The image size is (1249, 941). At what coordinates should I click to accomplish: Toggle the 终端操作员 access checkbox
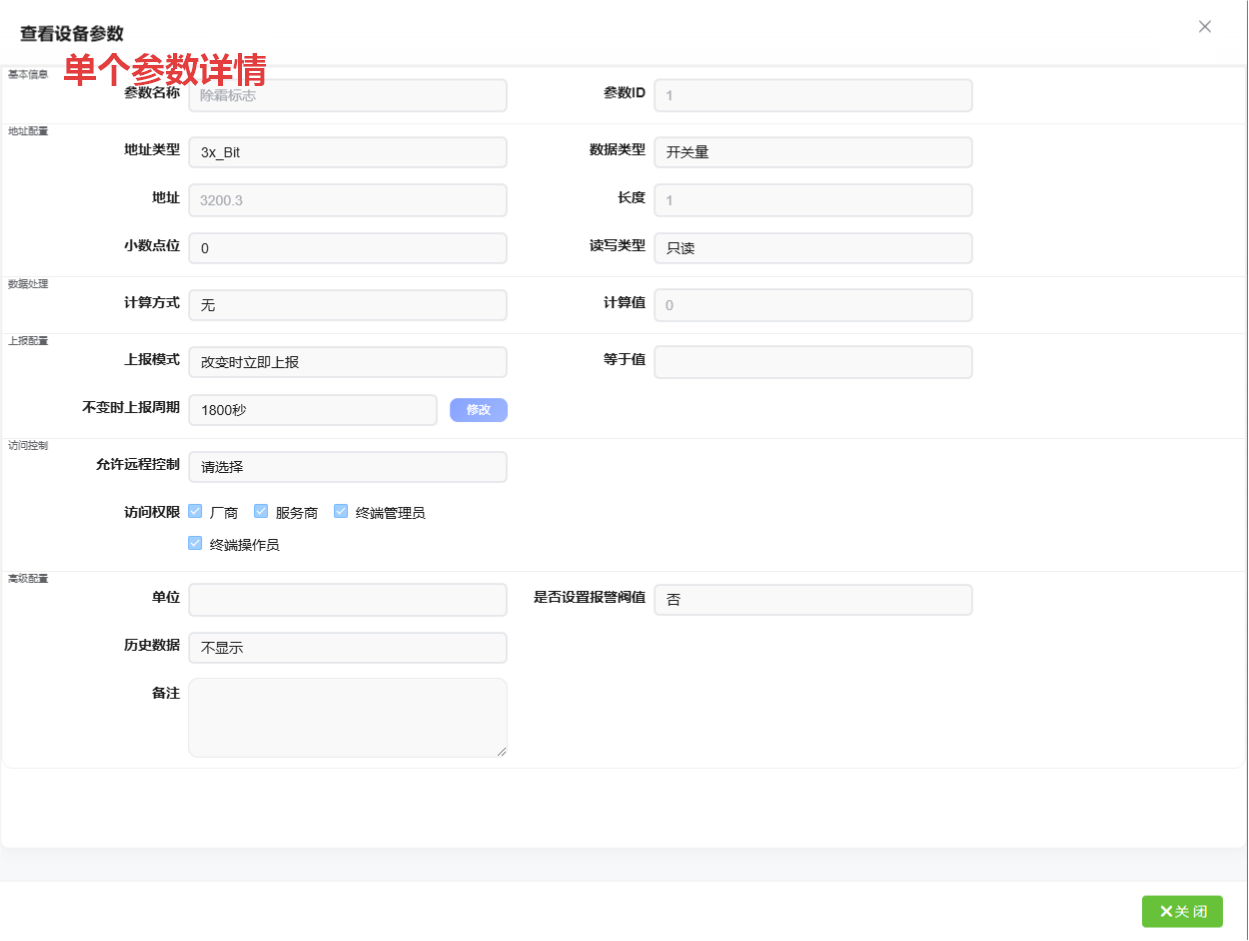[x=195, y=543]
